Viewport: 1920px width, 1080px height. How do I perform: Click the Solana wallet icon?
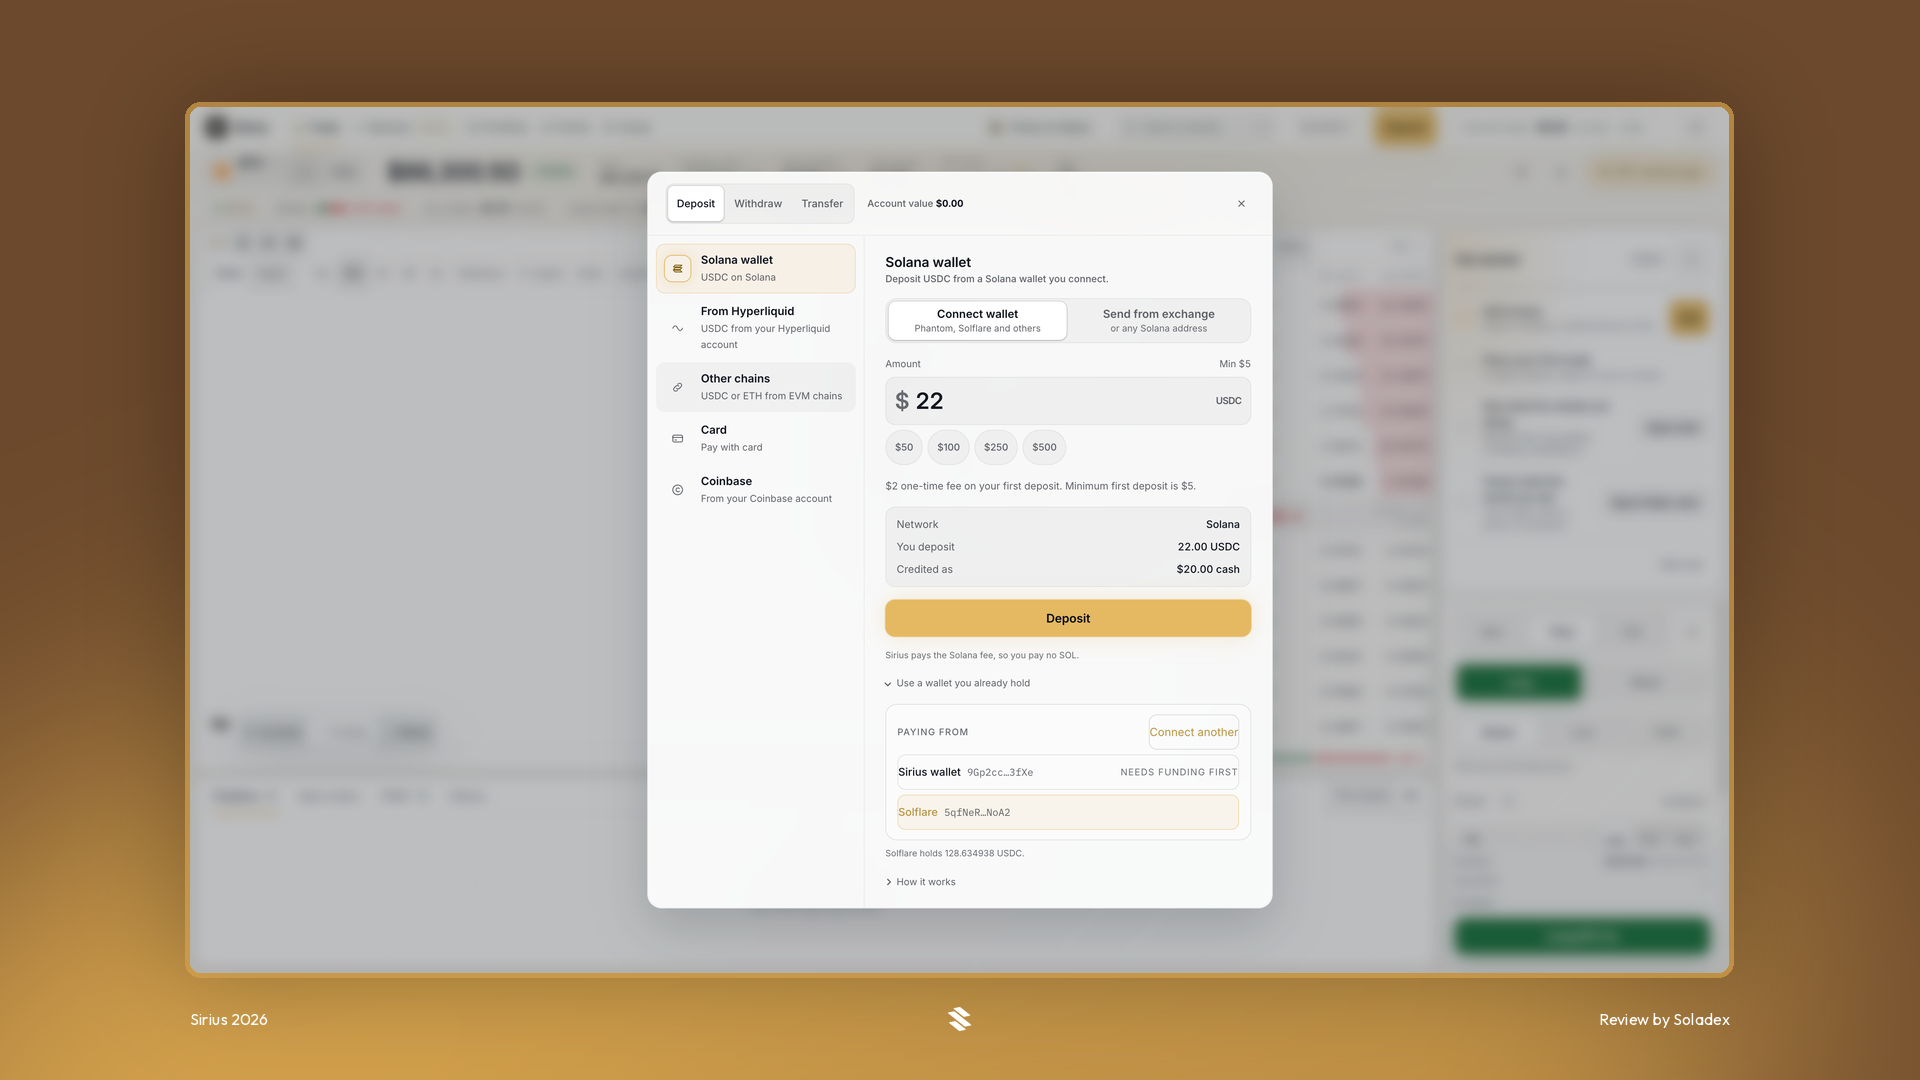tap(678, 268)
